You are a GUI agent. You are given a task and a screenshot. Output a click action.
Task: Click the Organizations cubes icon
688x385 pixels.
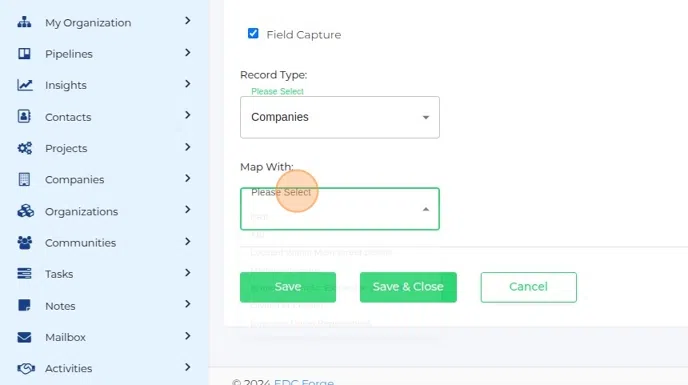pos(25,211)
